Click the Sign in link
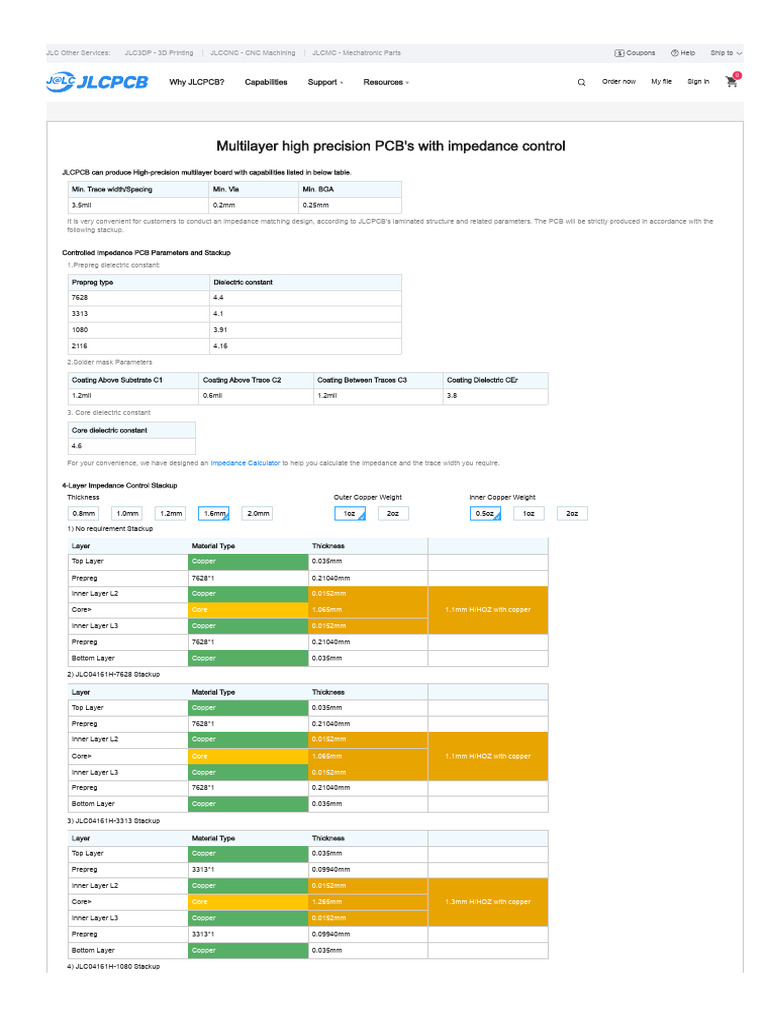Screen dimensions: 768x1024 tap(698, 82)
